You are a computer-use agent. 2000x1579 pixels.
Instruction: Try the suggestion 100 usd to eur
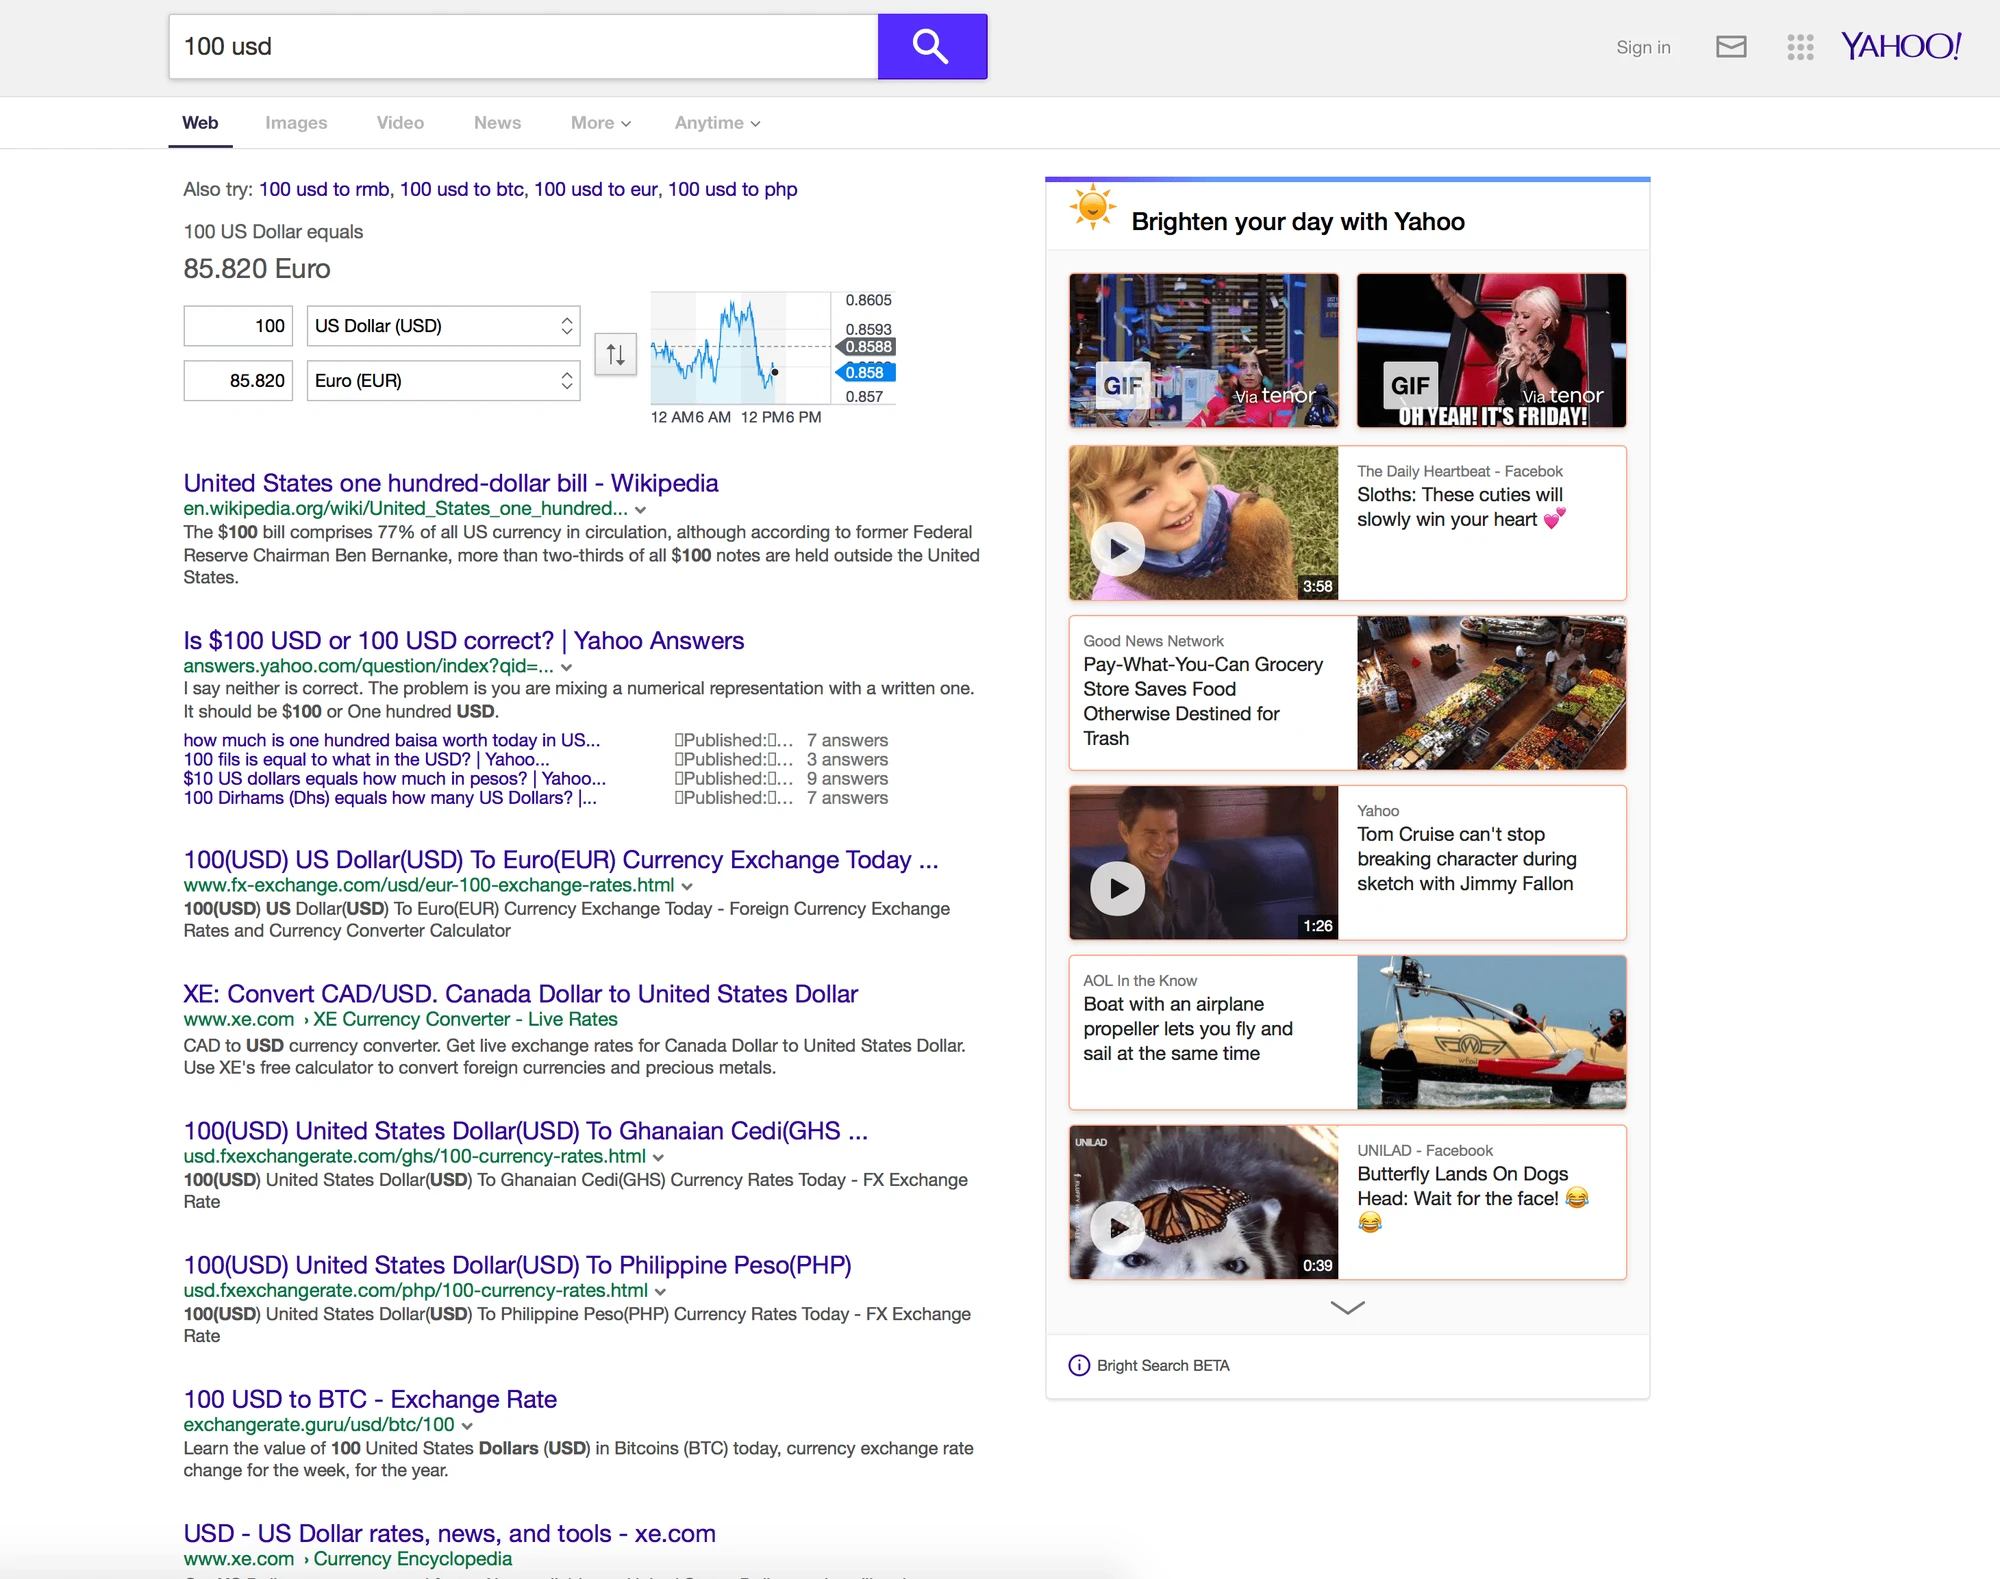pos(596,189)
